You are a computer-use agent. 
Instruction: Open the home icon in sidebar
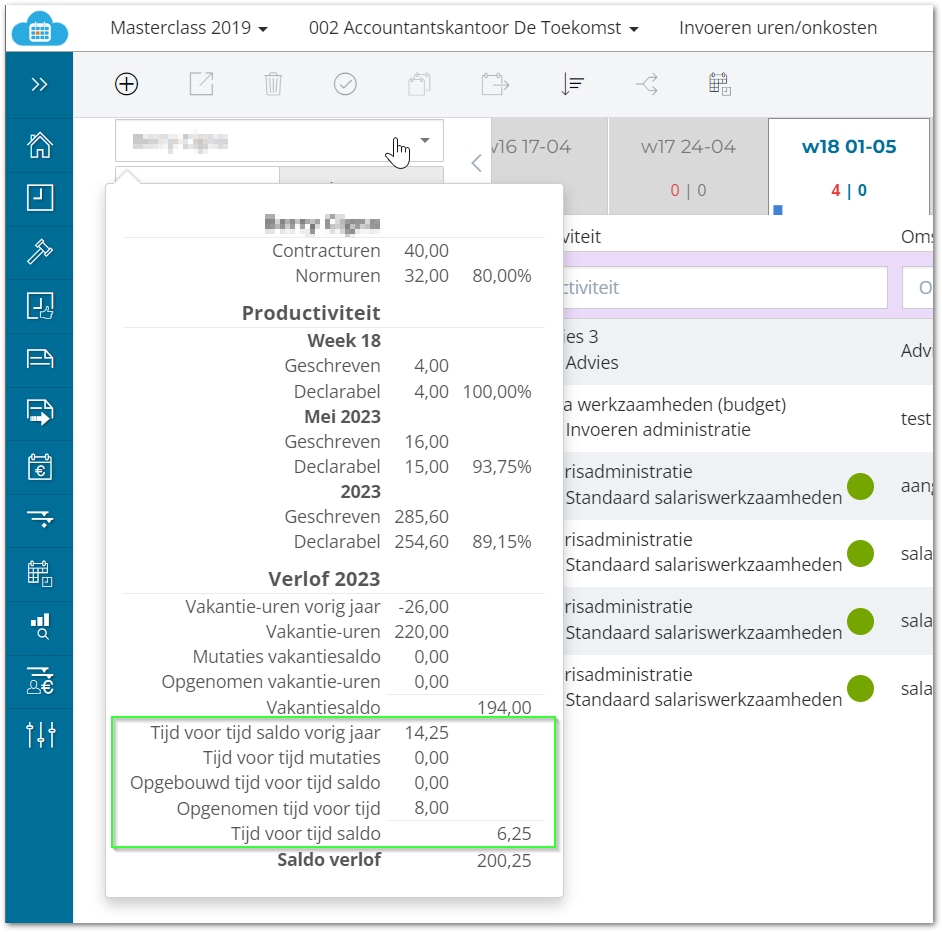(x=39, y=145)
